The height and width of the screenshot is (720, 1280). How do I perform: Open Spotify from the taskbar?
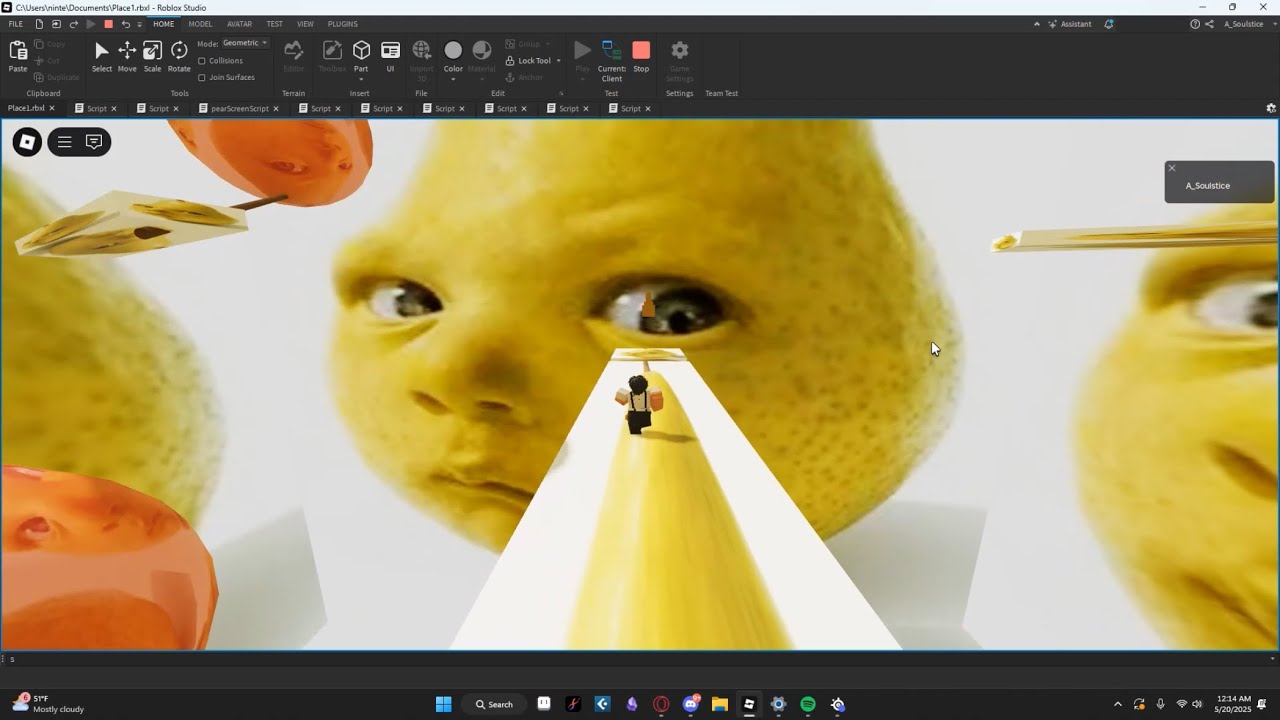(808, 704)
